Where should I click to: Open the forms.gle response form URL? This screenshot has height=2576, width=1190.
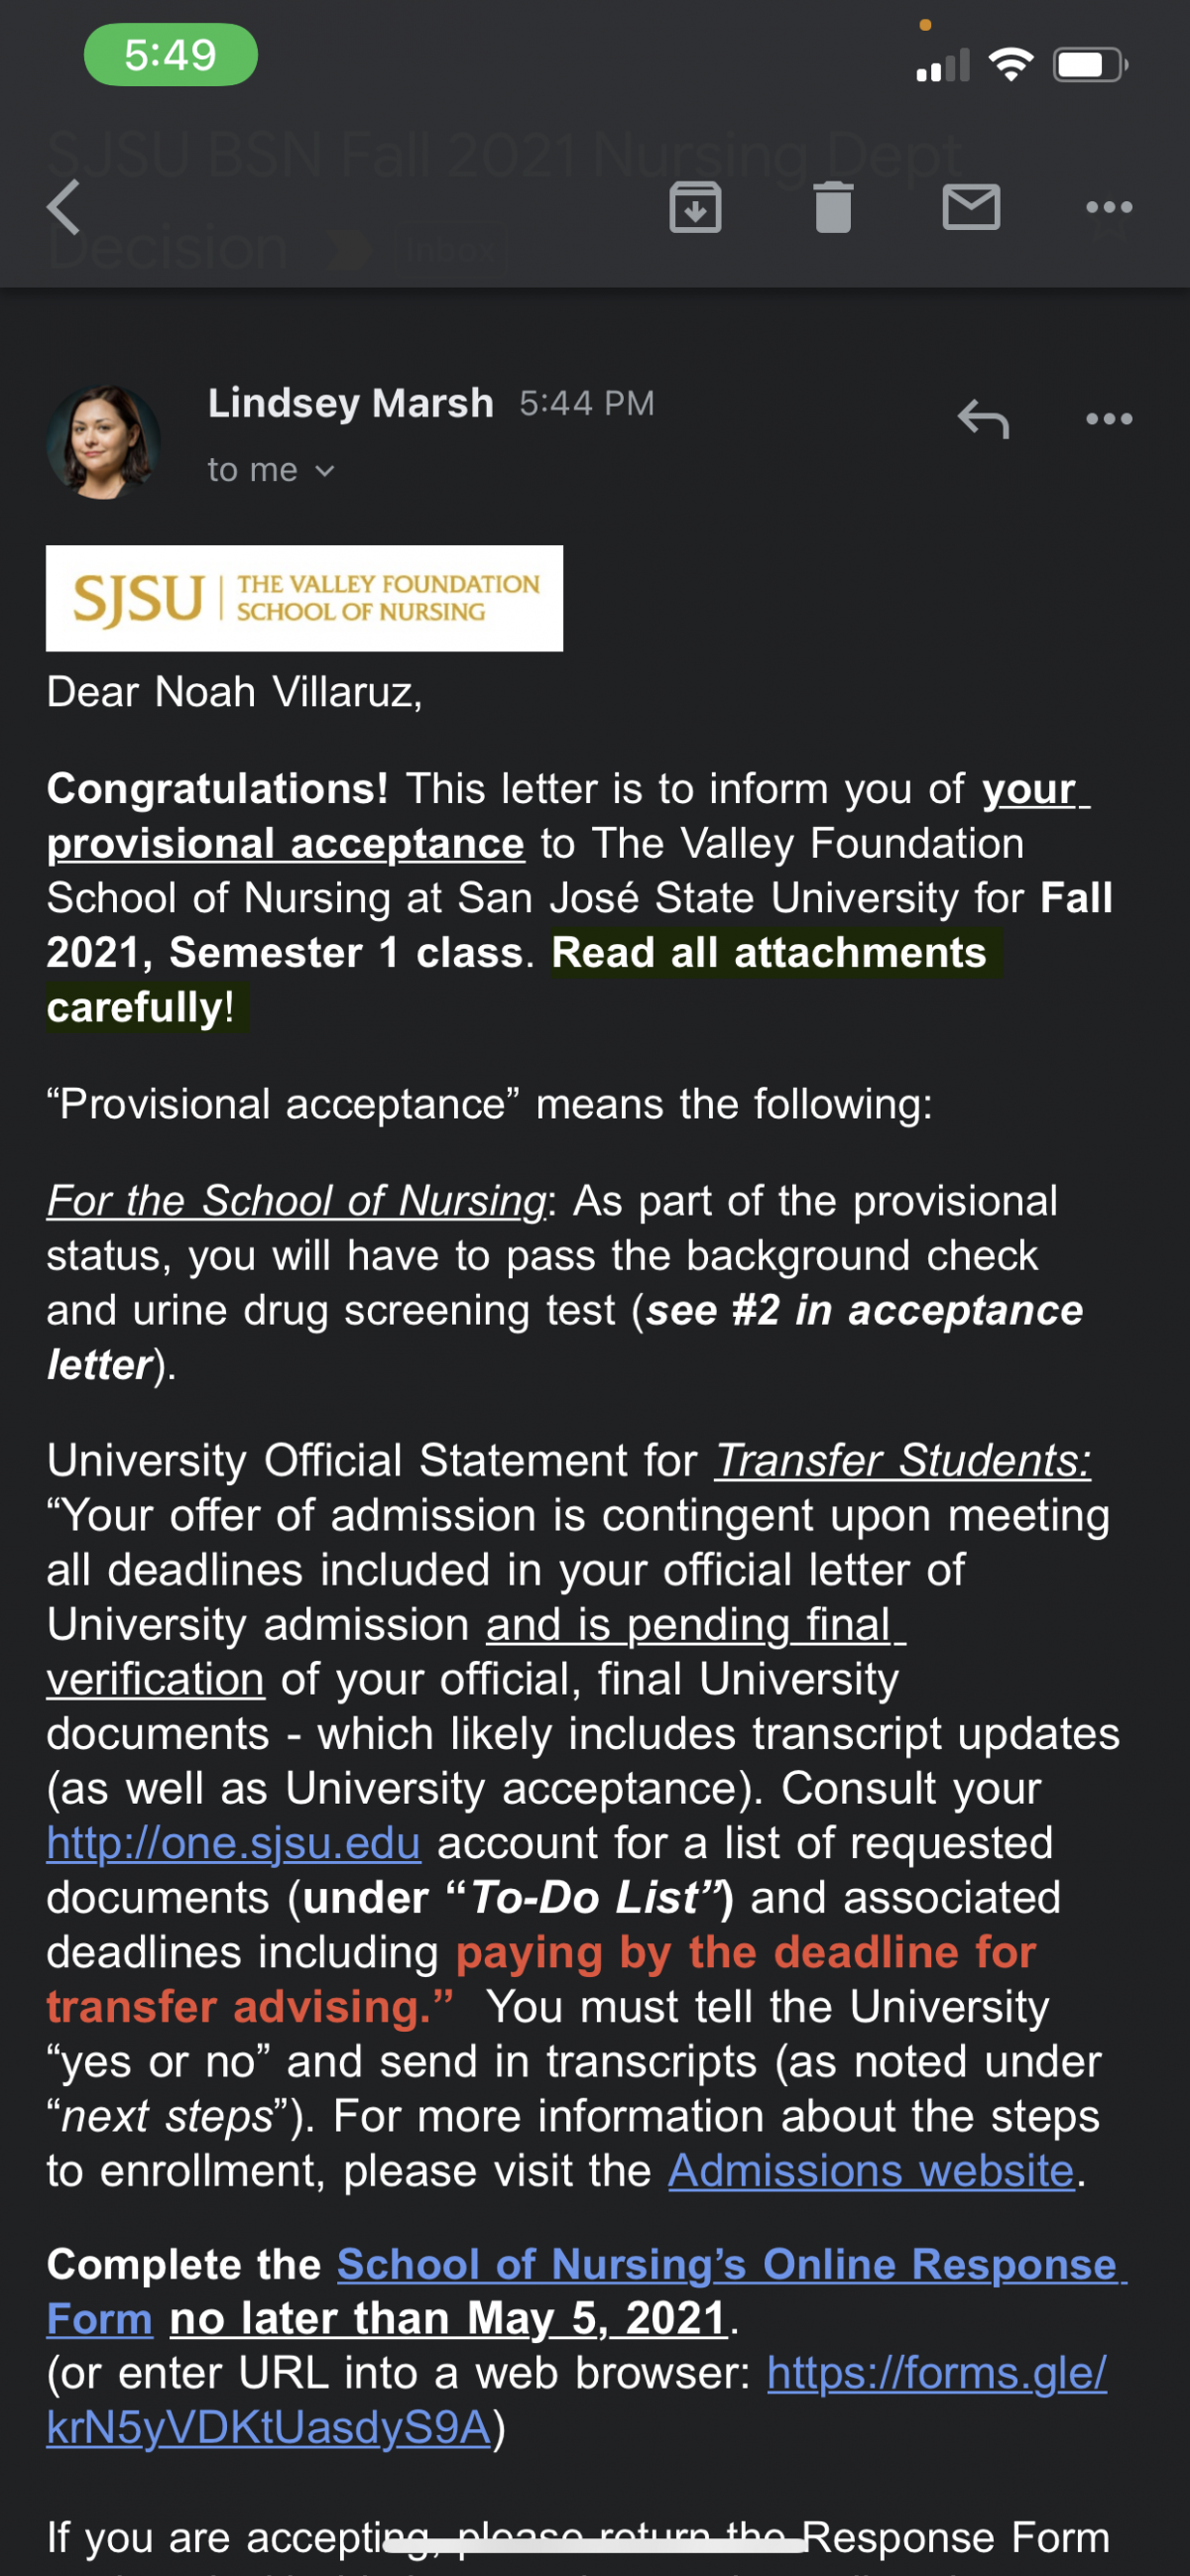(576, 2399)
